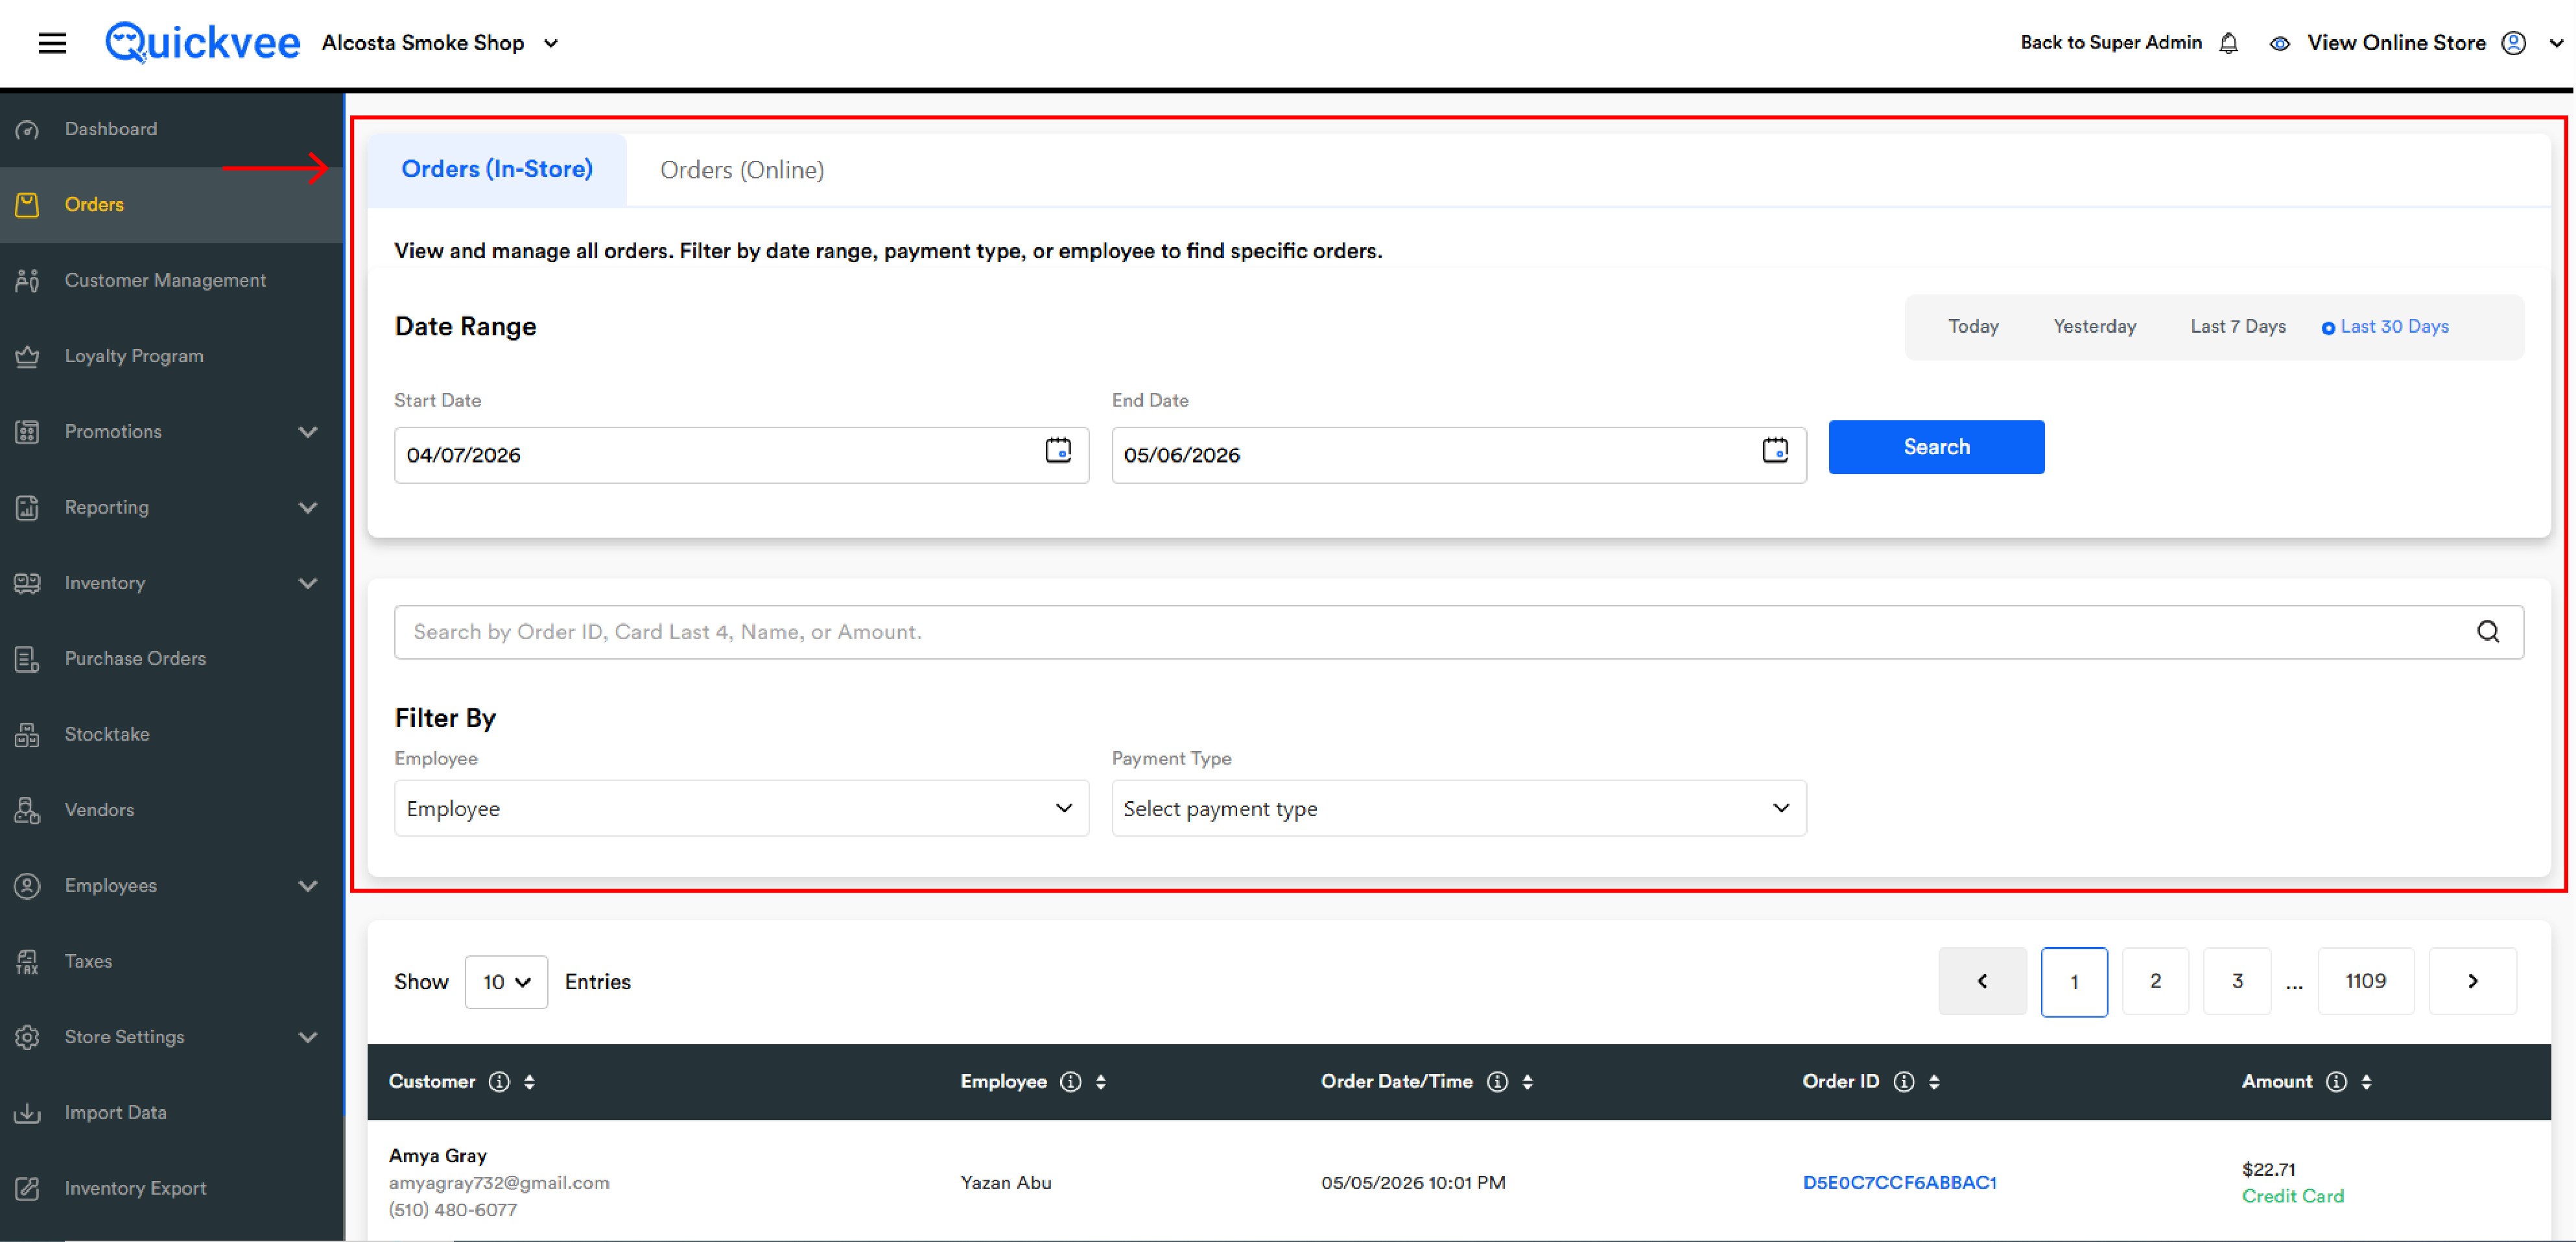Screen dimensions: 2576x1242
Task: Click the Amount column info icon
Action: click(x=2336, y=1082)
